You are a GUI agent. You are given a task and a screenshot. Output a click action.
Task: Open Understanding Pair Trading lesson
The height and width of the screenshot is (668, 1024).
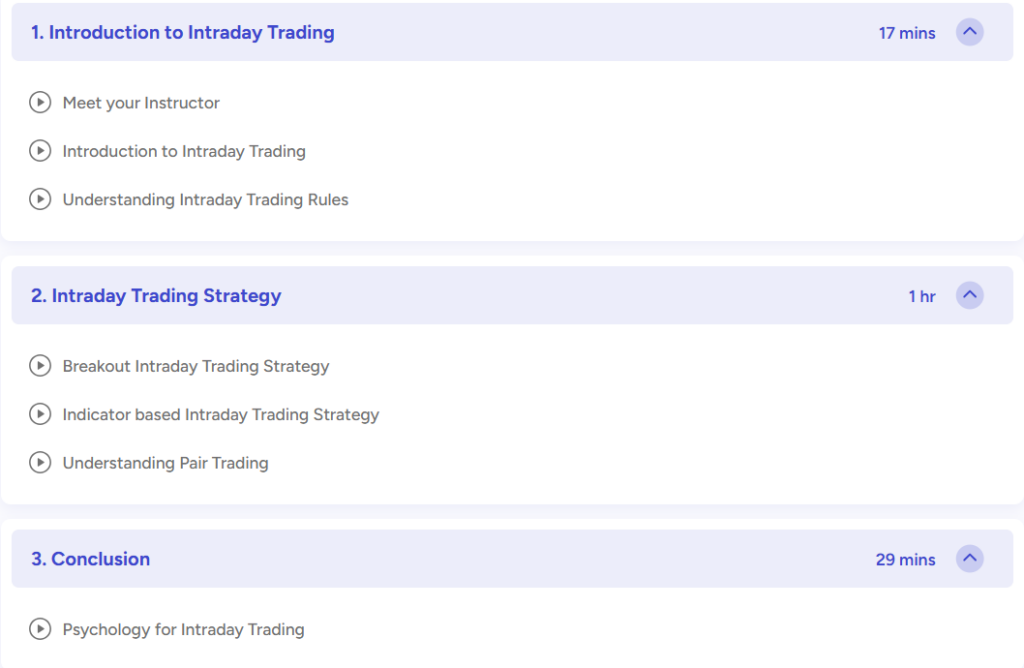click(x=165, y=463)
